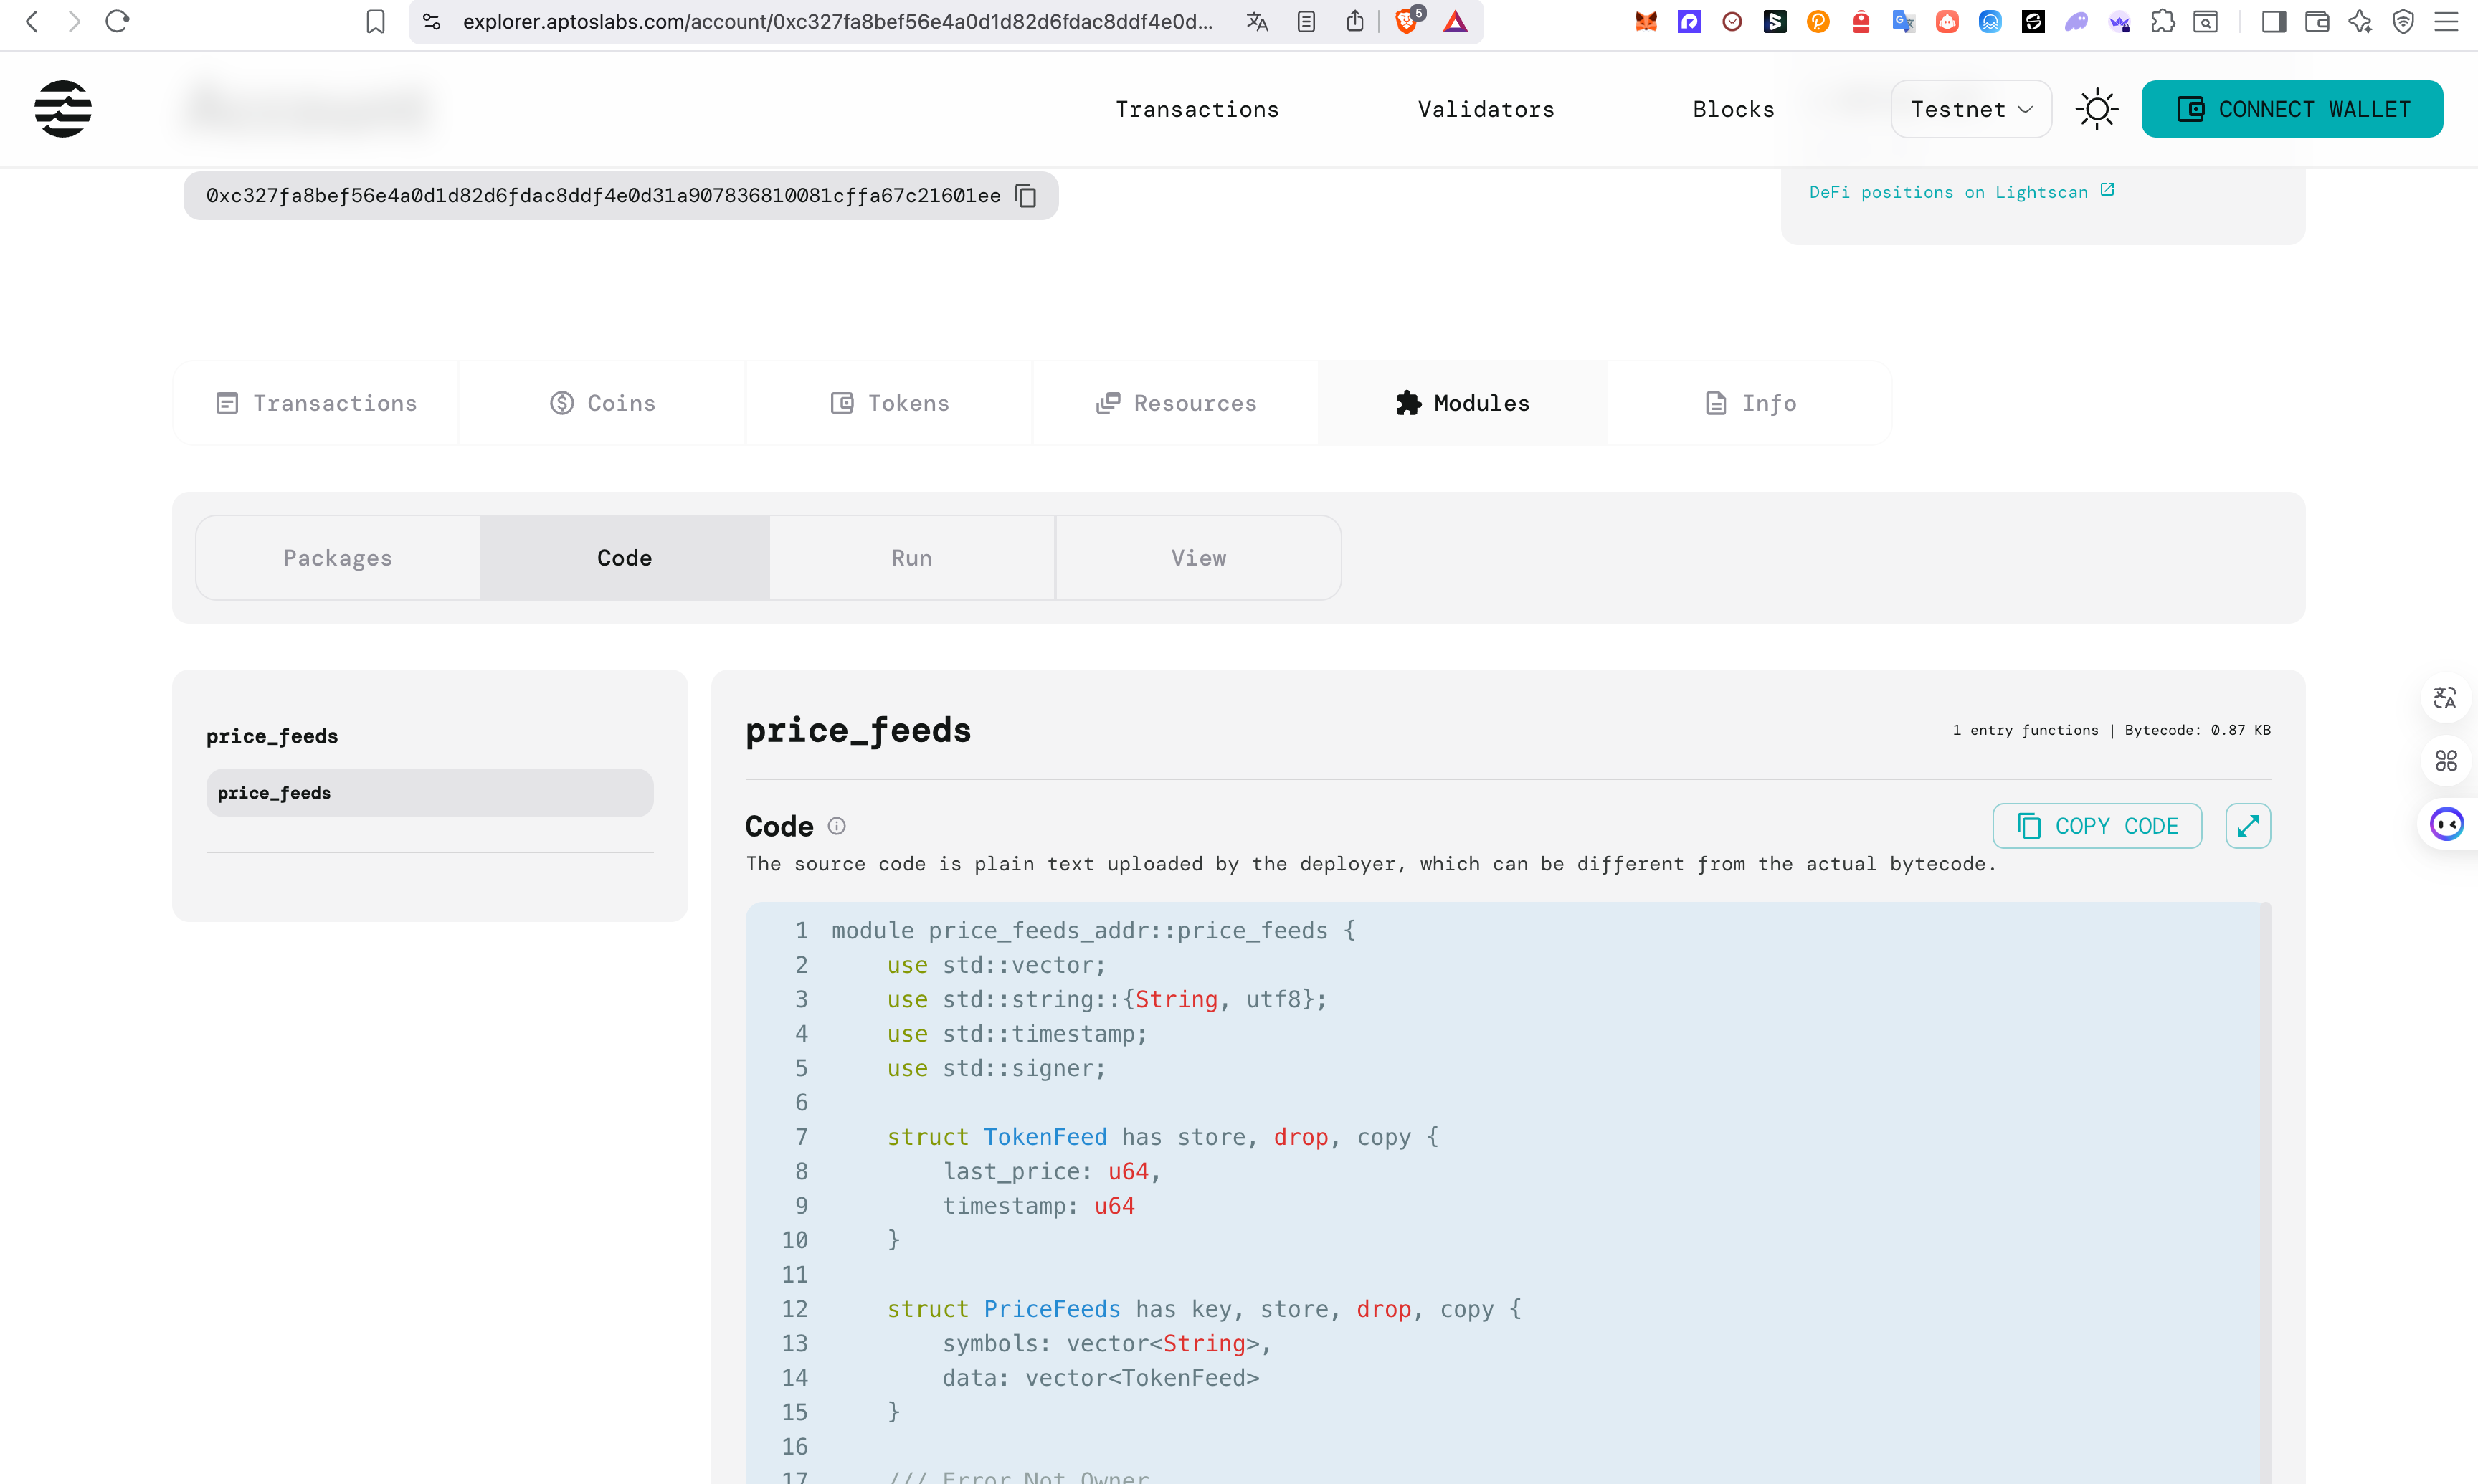
Task: View site information icon in address bar
Action: (x=431, y=21)
